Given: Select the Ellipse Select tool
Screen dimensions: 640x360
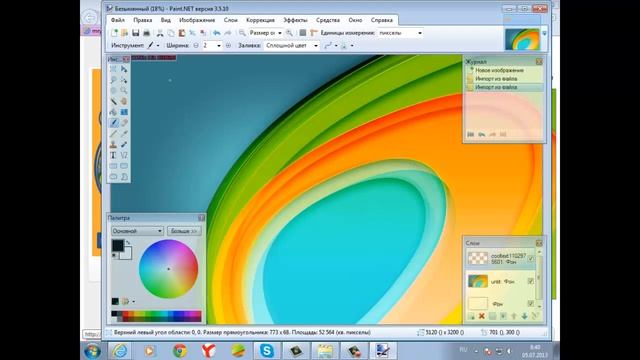Looking at the screenshot, I should pos(113,90).
